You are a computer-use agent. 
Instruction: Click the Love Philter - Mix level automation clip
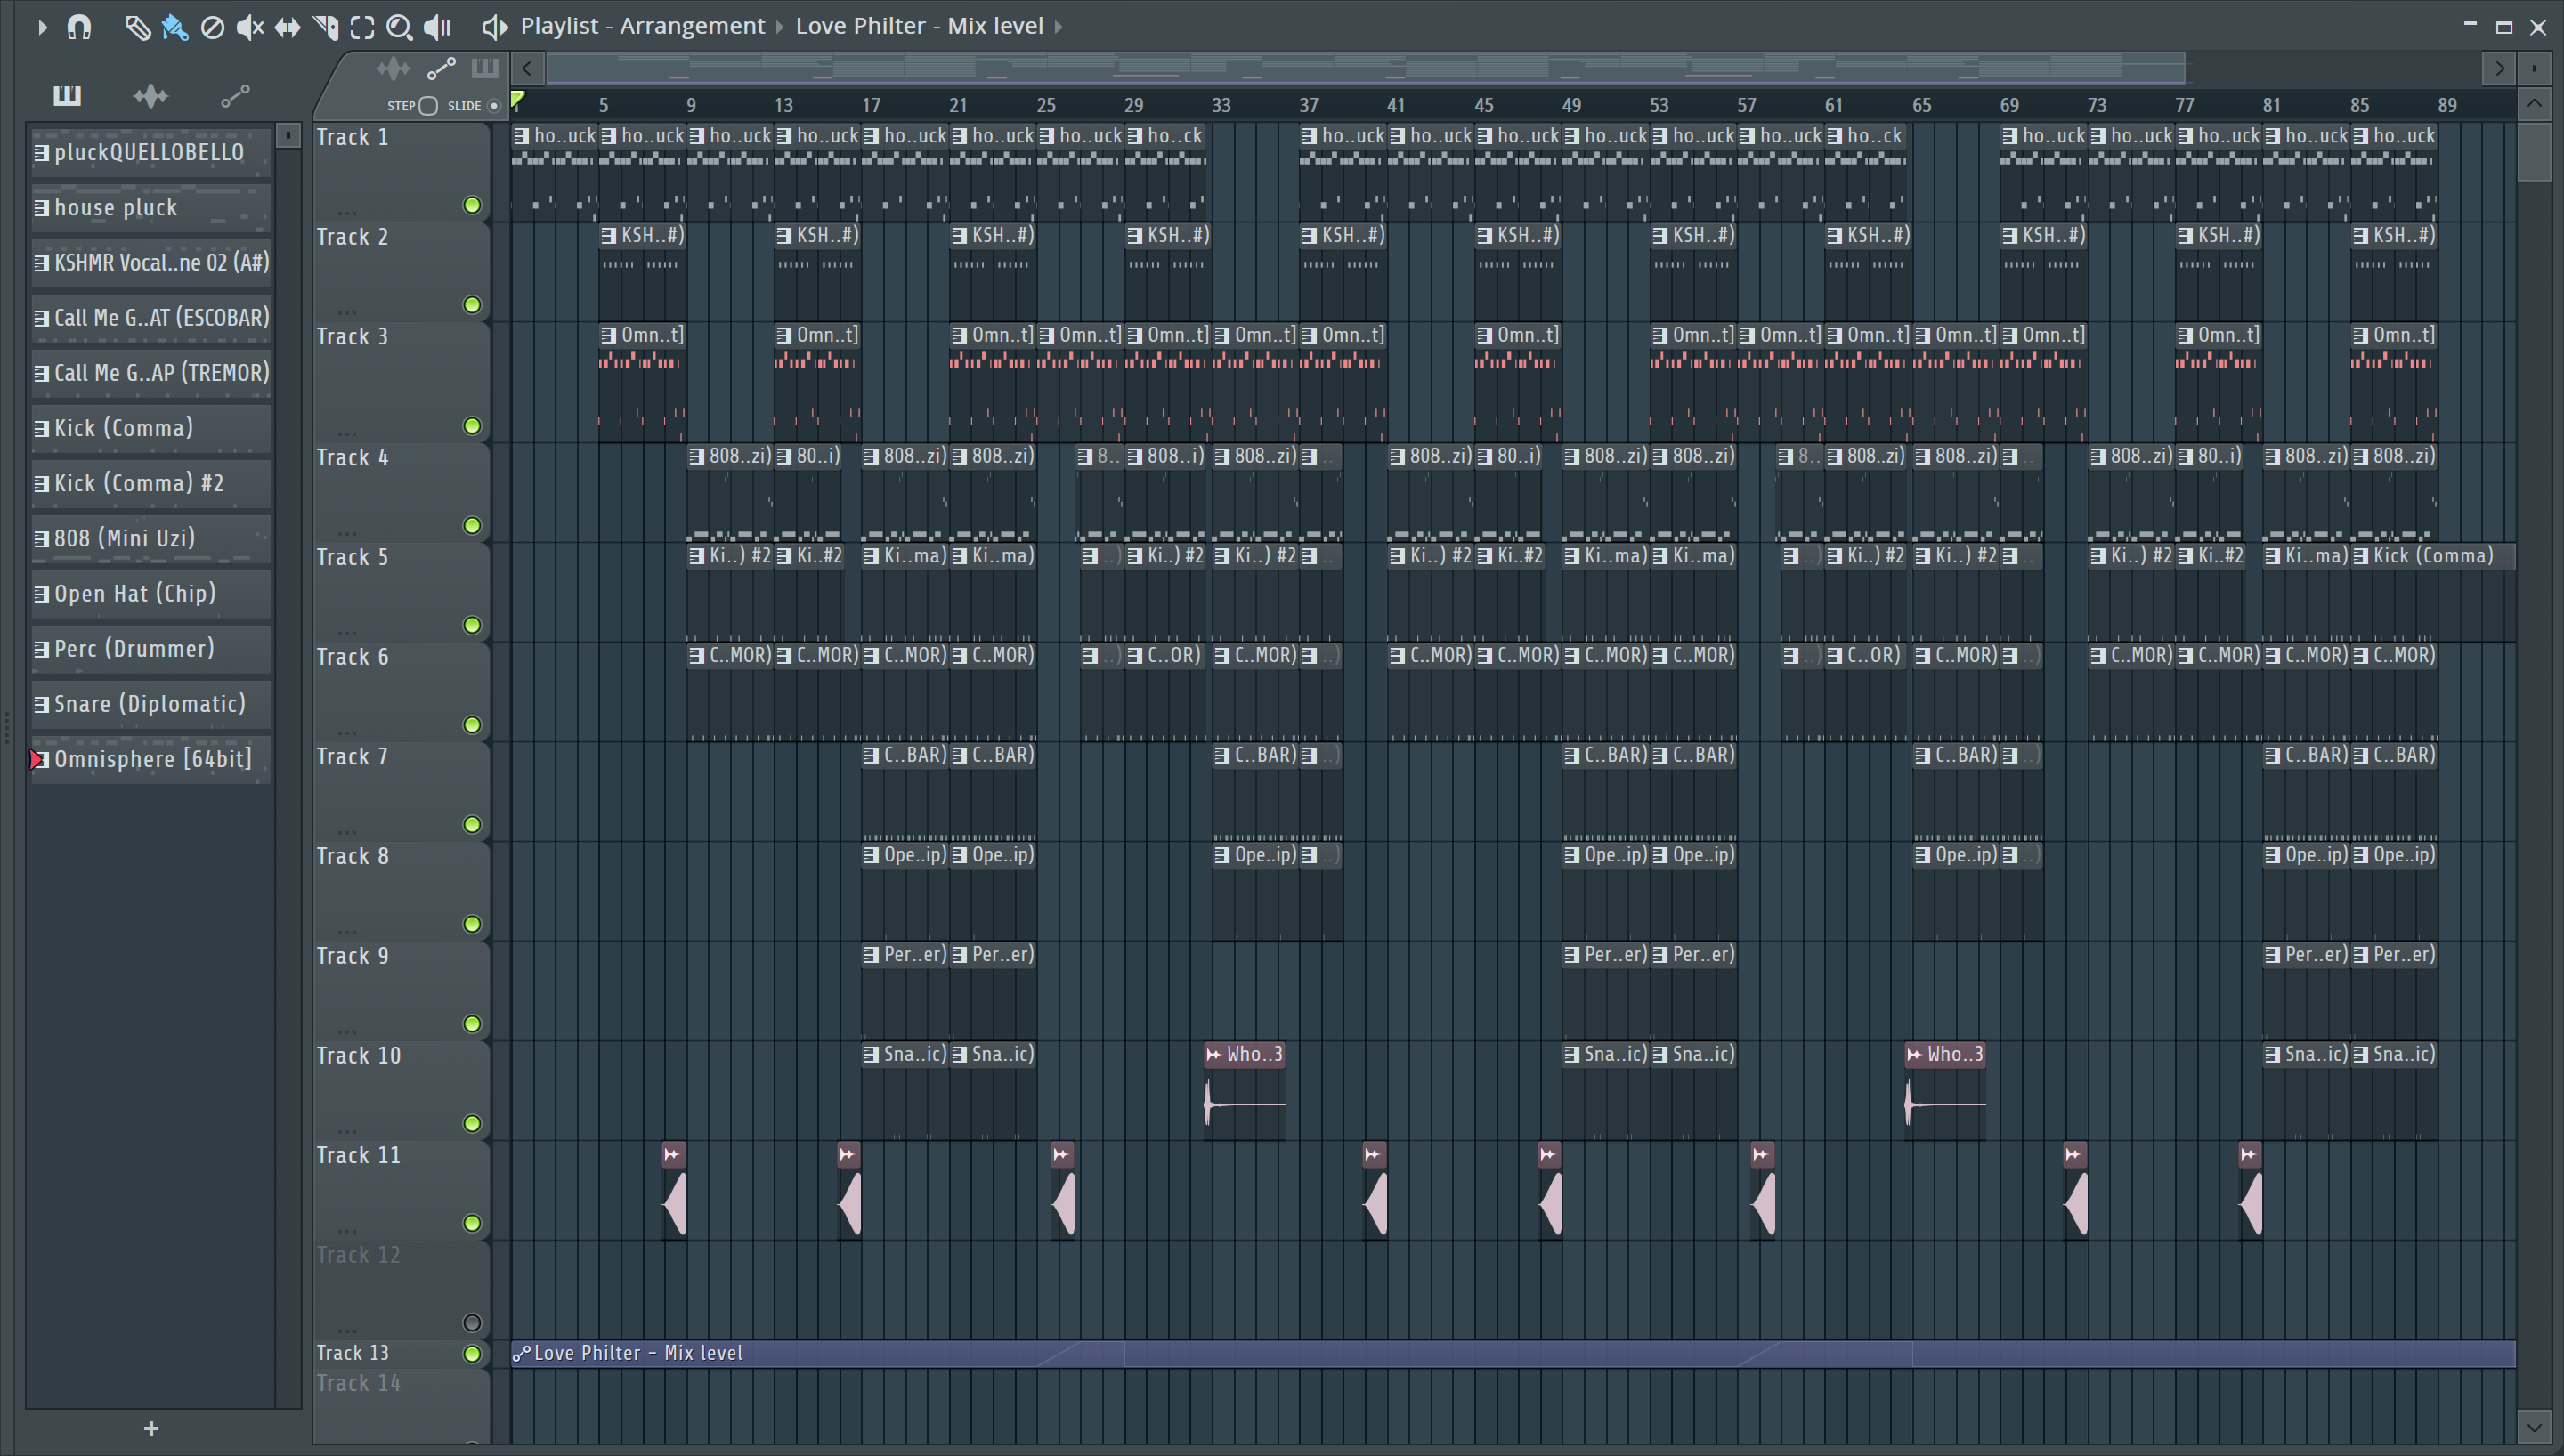click(x=1513, y=1353)
